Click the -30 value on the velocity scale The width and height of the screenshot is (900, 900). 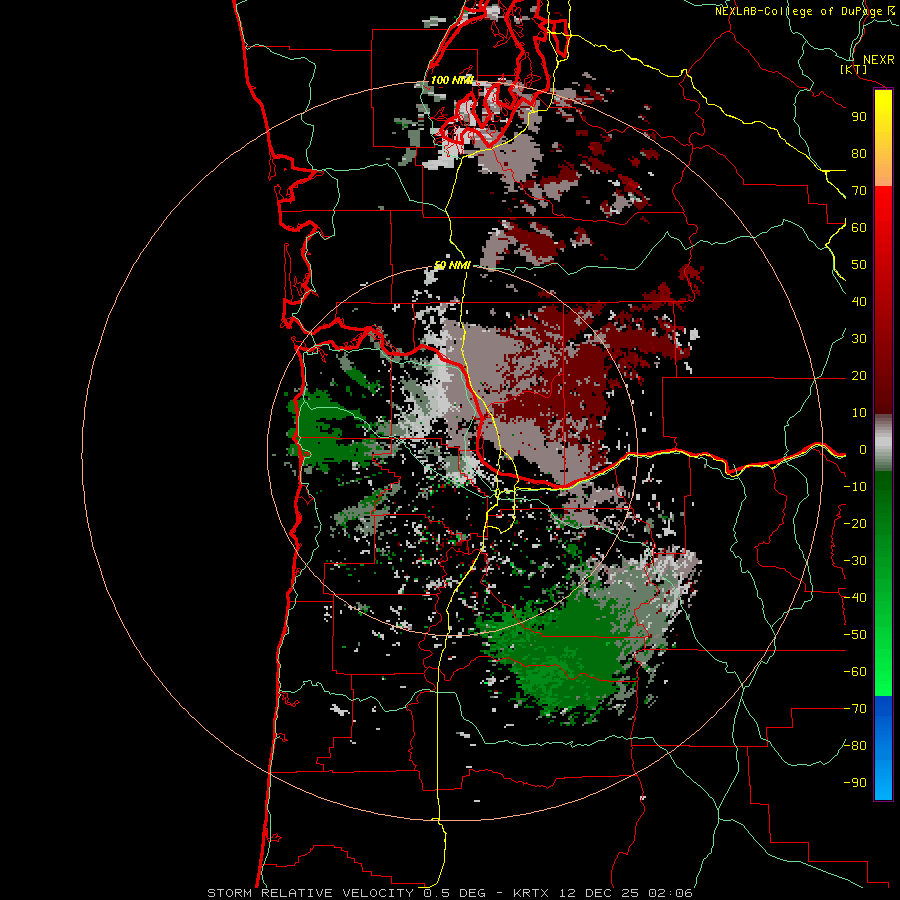tap(855, 561)
